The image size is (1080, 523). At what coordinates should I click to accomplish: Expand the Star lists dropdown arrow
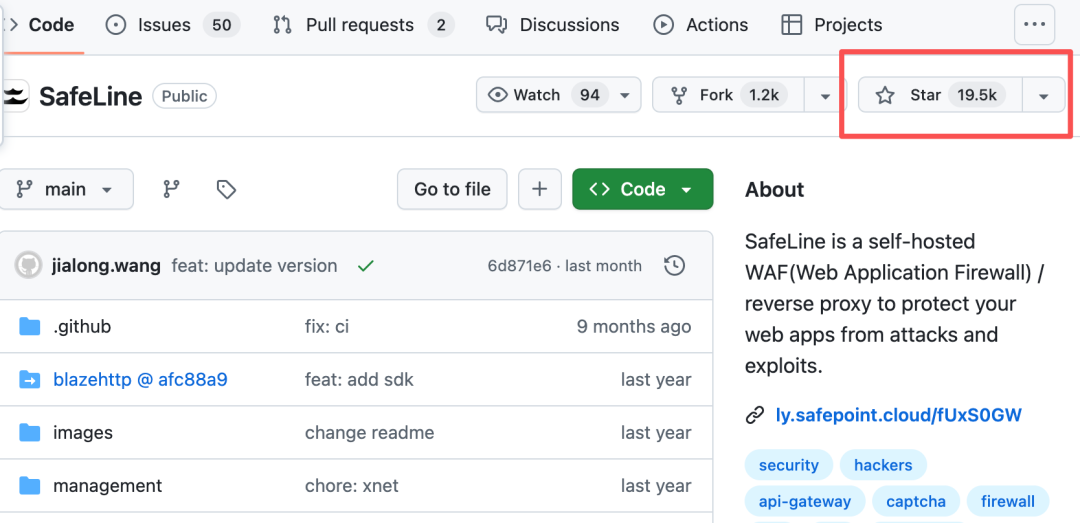[x=1044, y=96]
